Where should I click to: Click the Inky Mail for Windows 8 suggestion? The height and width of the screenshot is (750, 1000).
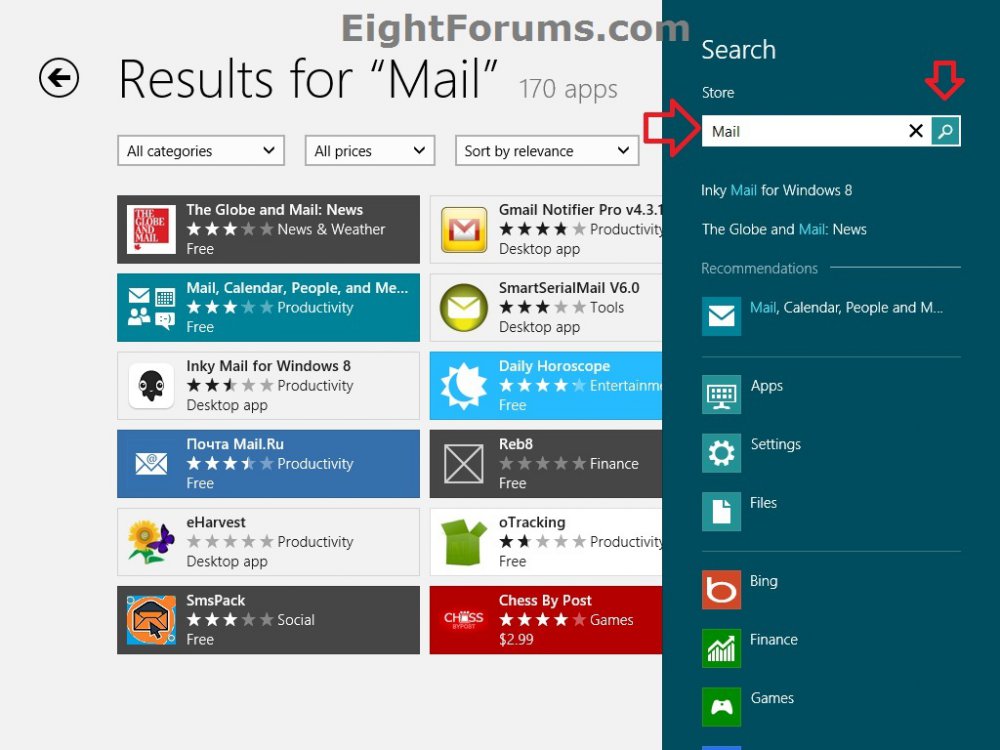[777, 190]
